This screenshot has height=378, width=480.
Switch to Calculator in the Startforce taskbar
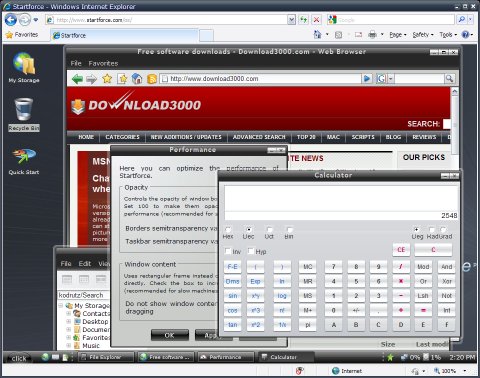[286, 357]
